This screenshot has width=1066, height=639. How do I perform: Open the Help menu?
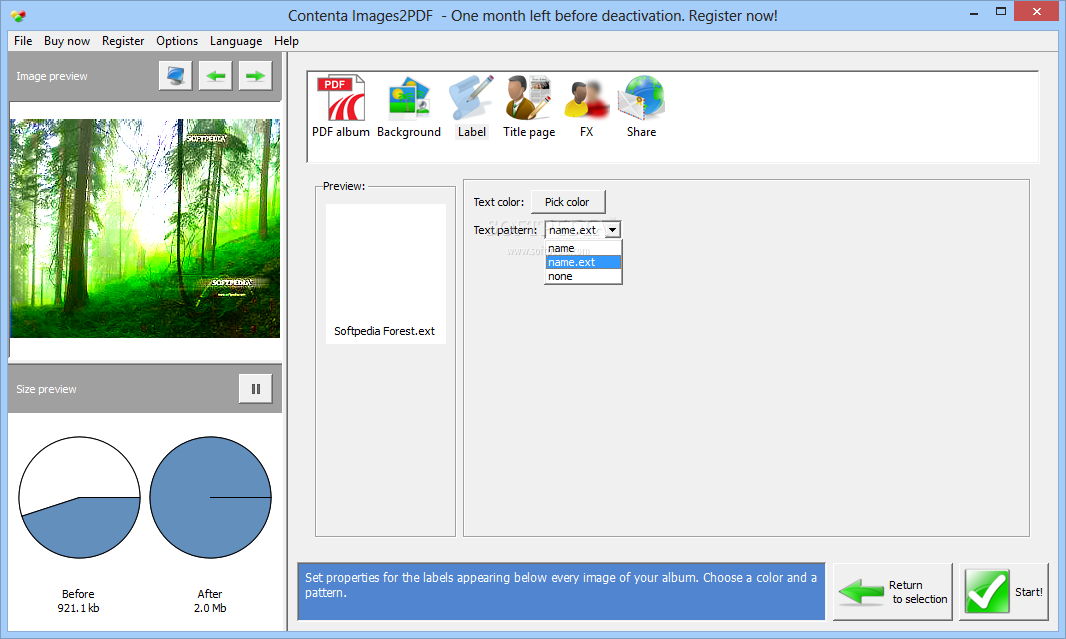[286, 41]
